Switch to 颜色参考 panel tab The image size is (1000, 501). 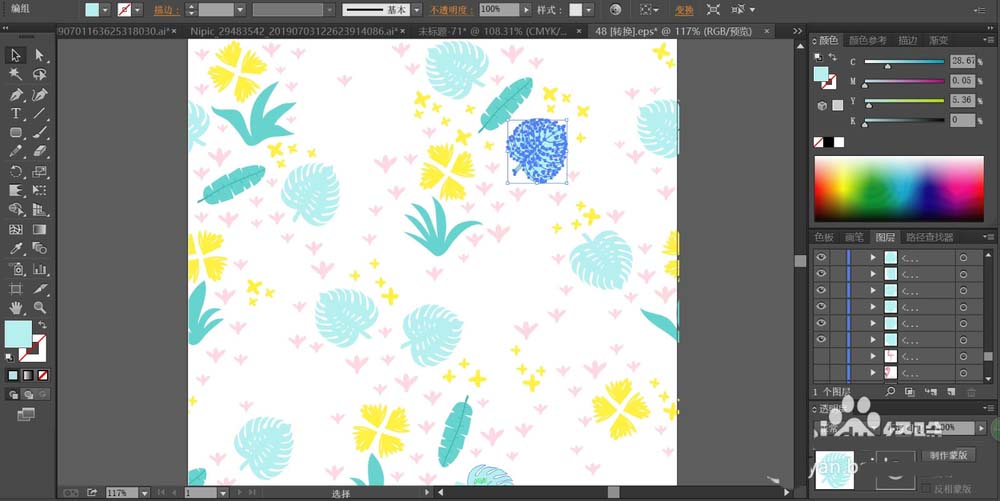pyautogui.click(x=867, y=40)
